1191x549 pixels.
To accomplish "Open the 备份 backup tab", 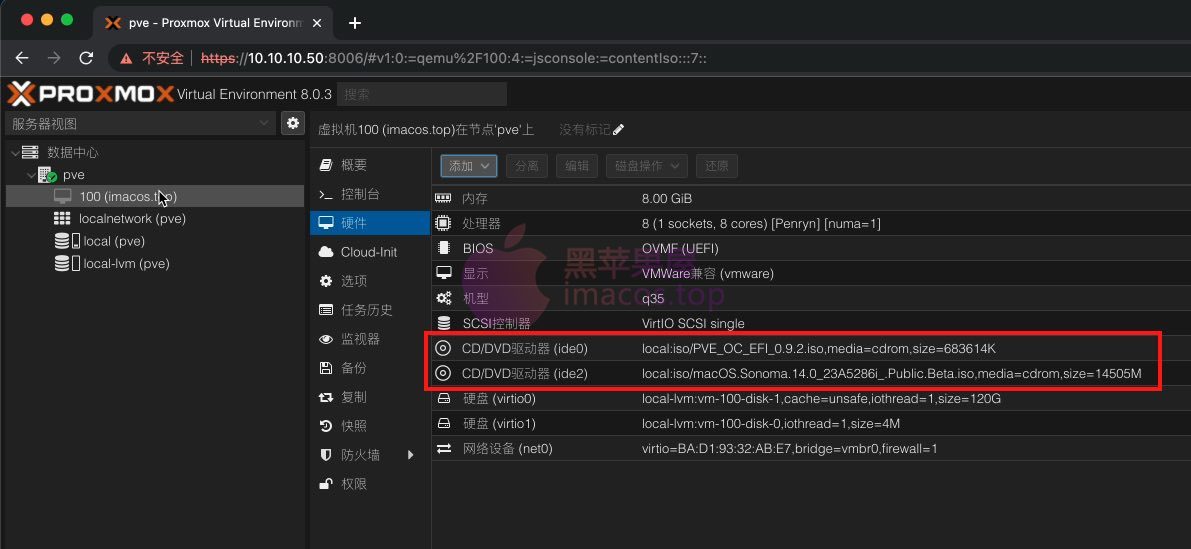I will tap(370, 368).
